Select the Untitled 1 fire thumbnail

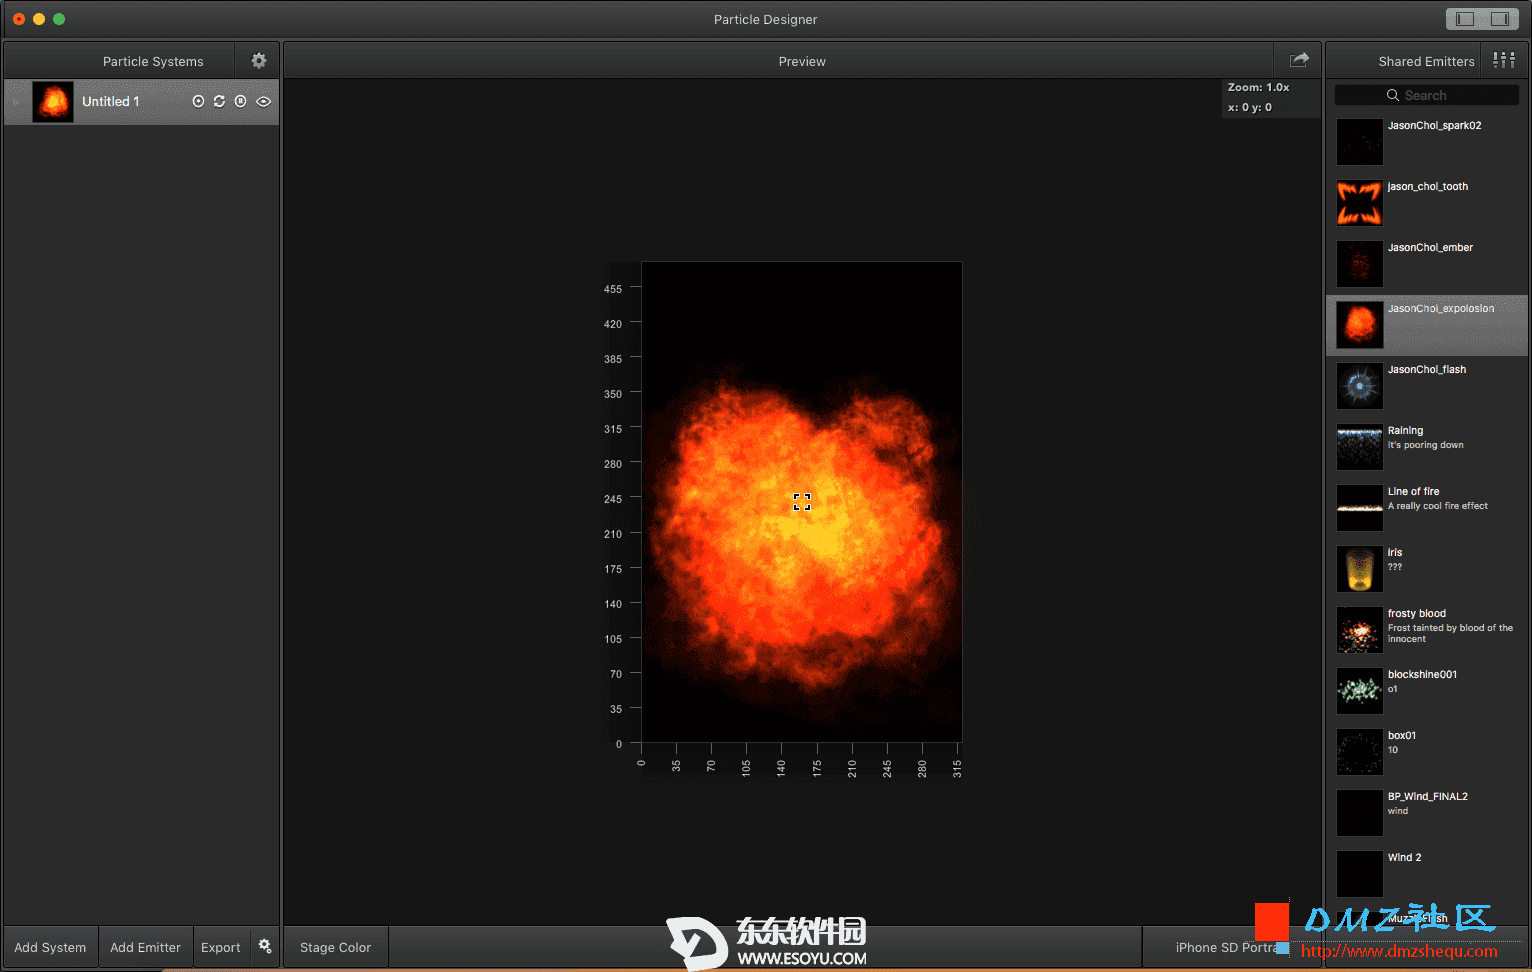(x=53, y=102)
